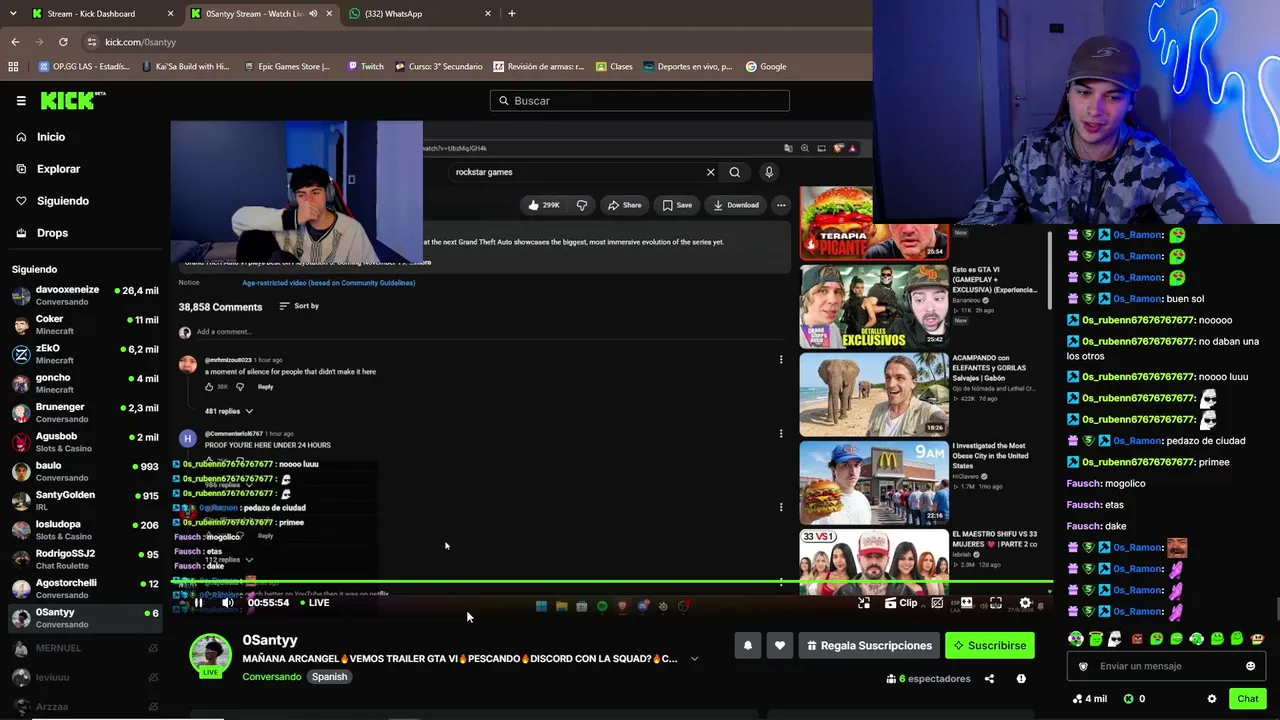The height and width of the screenshot is (720, 1280).
Task: Open Agostorchelli channel in Siguiendo list
Action: pos(85,588)
